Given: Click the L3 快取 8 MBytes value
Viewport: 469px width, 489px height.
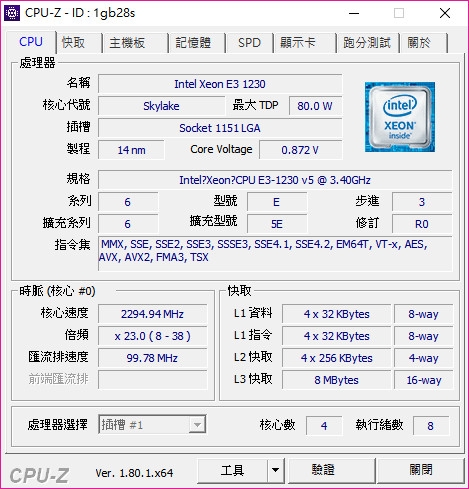Looking at the screenshot, I should coord(336,380).
